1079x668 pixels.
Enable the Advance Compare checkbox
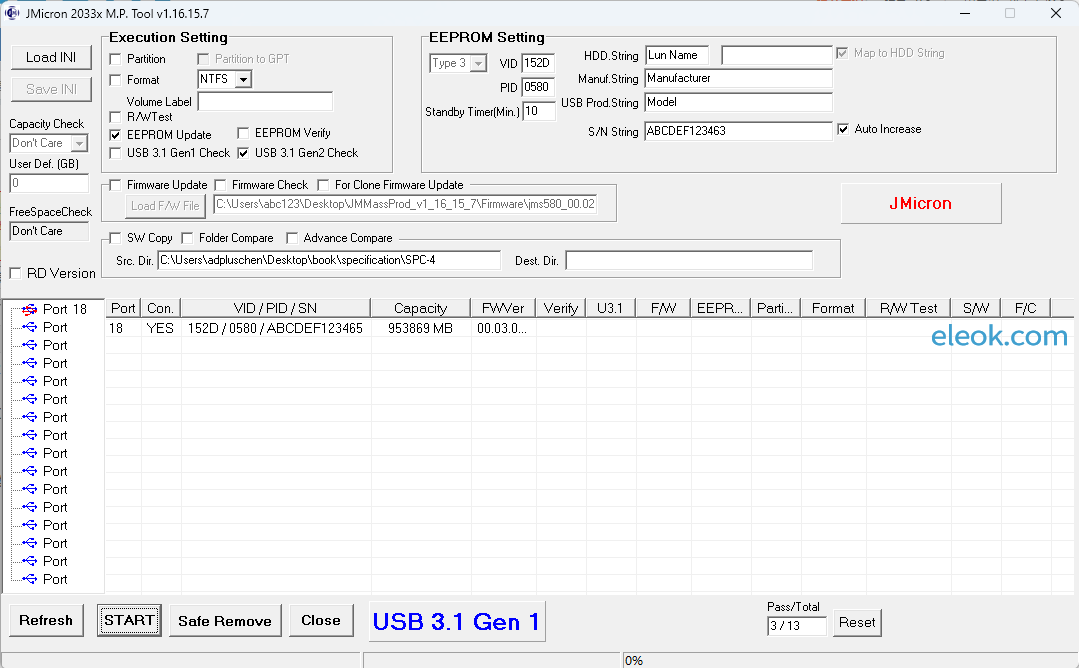292,238
